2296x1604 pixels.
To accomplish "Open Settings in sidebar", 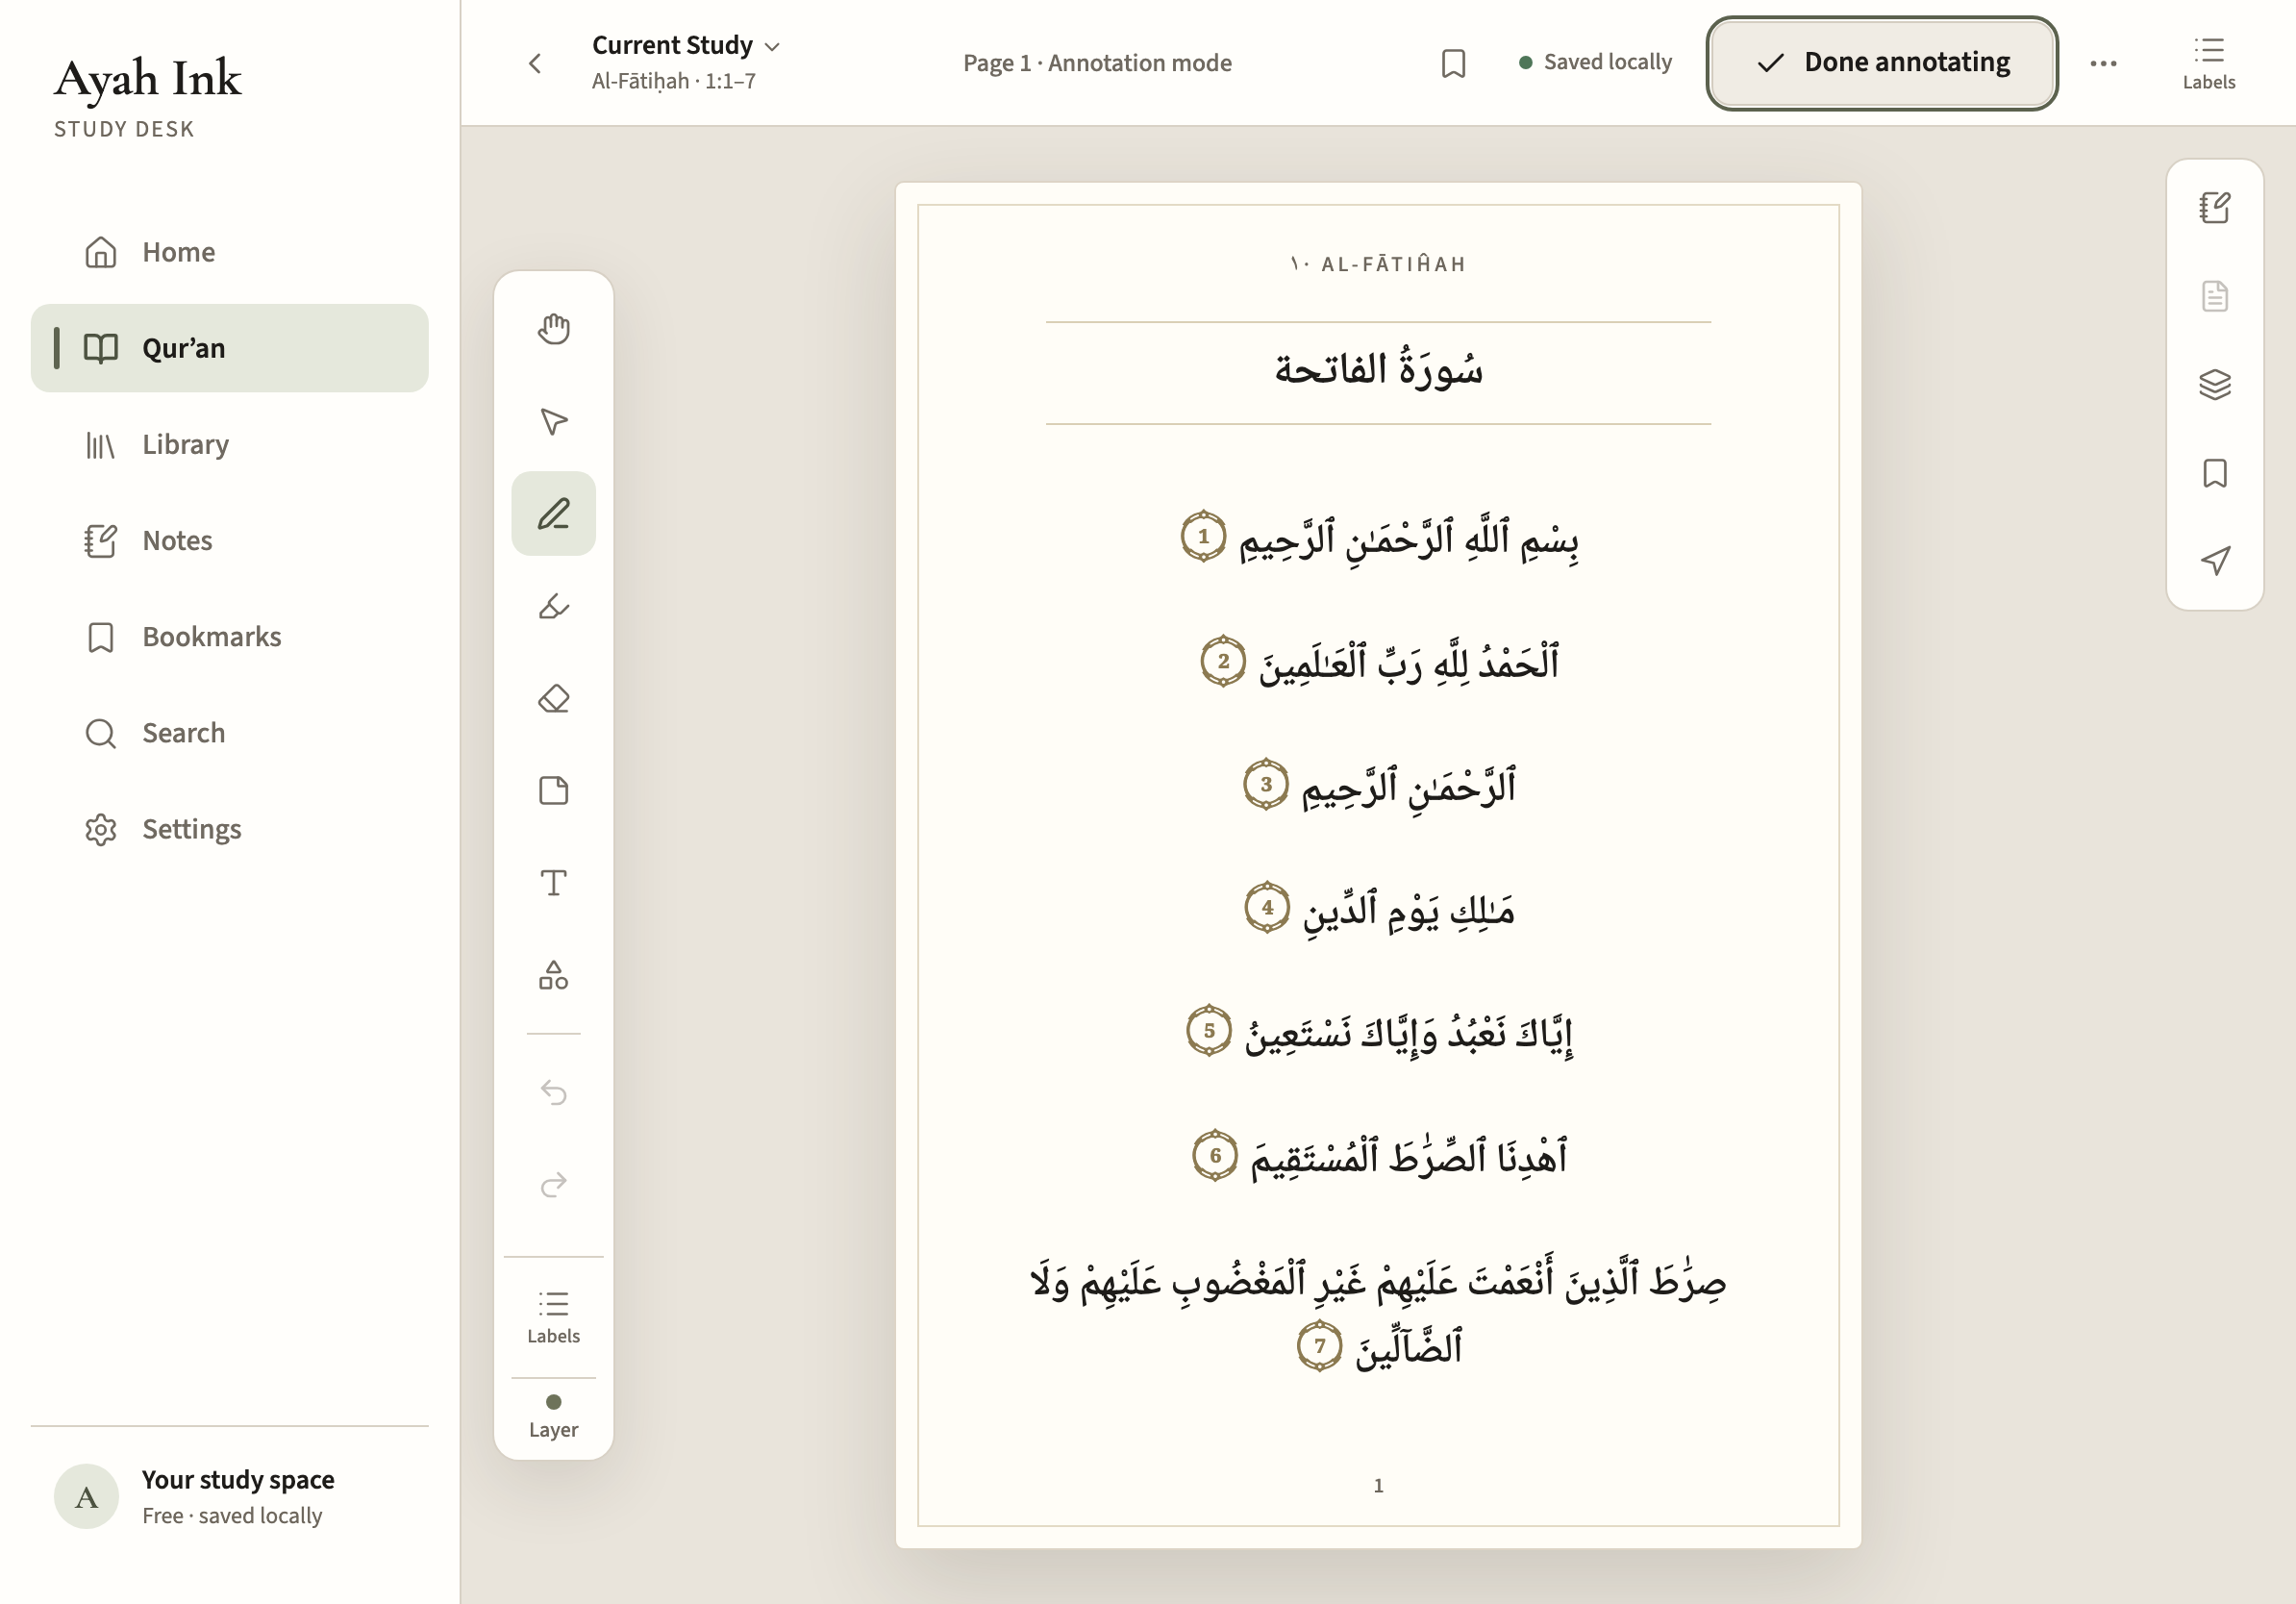I will tap(229, 829).
